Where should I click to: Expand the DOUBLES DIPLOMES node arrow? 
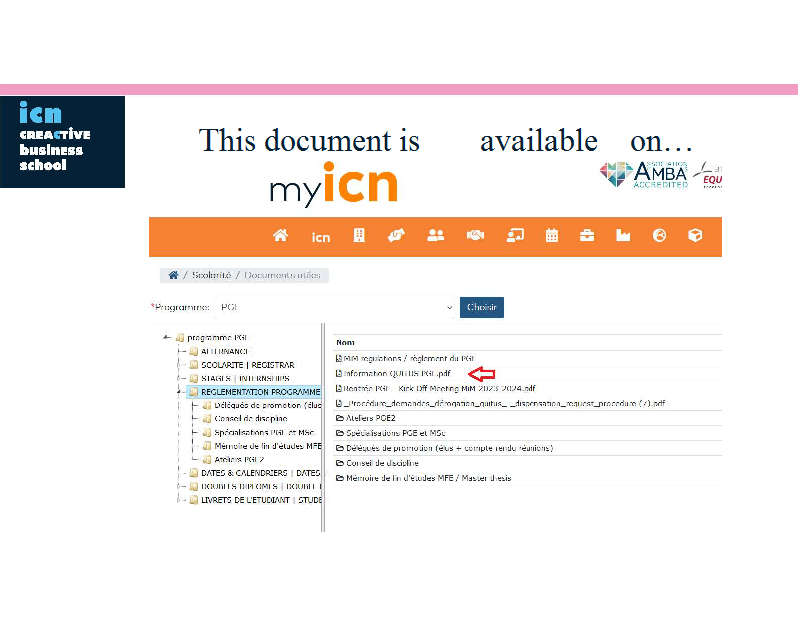point(180,486)
